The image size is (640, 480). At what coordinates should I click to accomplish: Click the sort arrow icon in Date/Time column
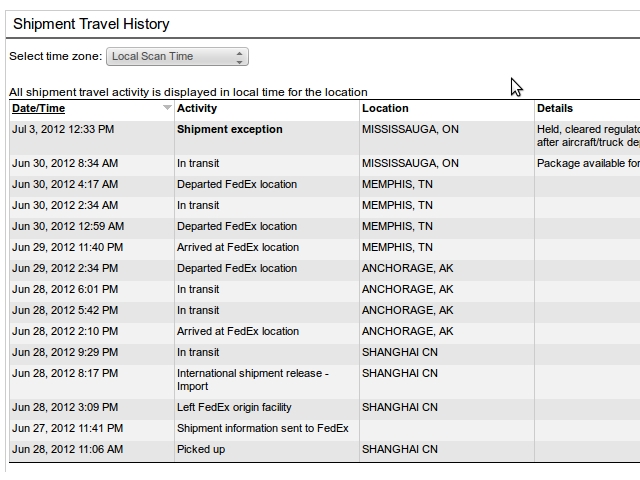click(167, 107)
